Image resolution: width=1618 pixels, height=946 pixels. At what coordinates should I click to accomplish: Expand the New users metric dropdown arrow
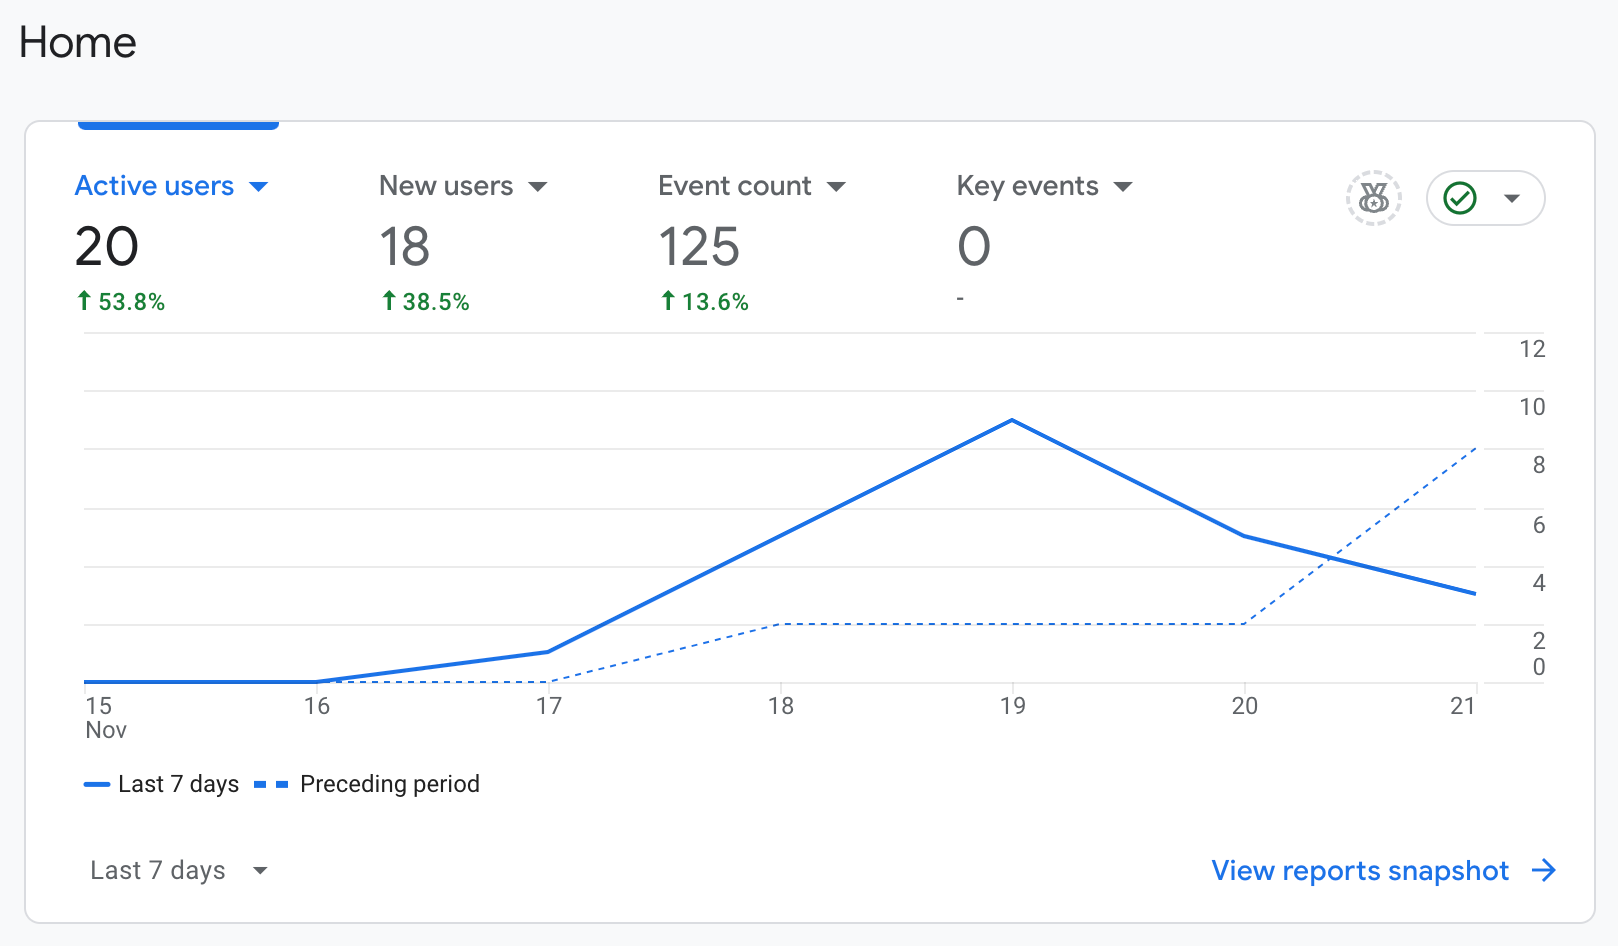pos(538,187)
